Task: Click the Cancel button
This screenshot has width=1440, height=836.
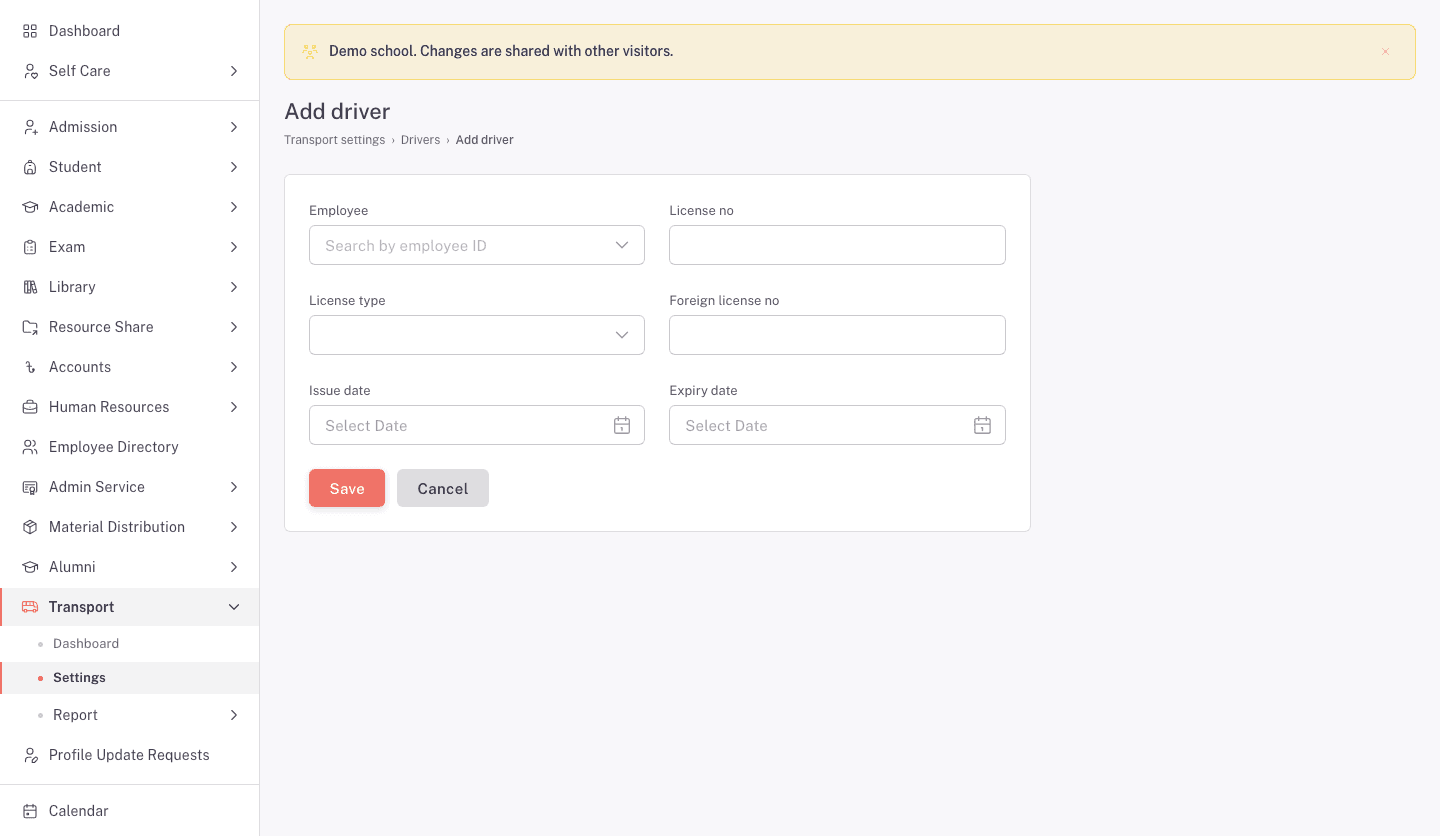Action: pyautogui.click(x=443, y=488)
